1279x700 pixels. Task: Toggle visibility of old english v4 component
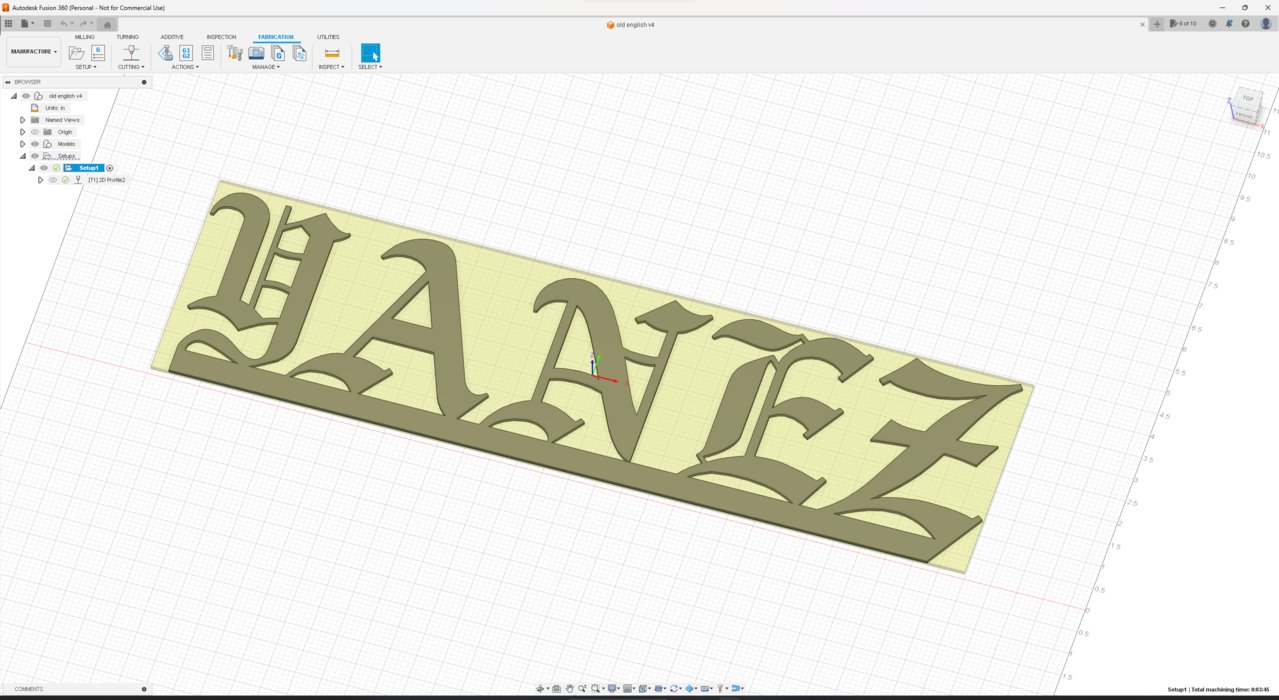[26, 96]
